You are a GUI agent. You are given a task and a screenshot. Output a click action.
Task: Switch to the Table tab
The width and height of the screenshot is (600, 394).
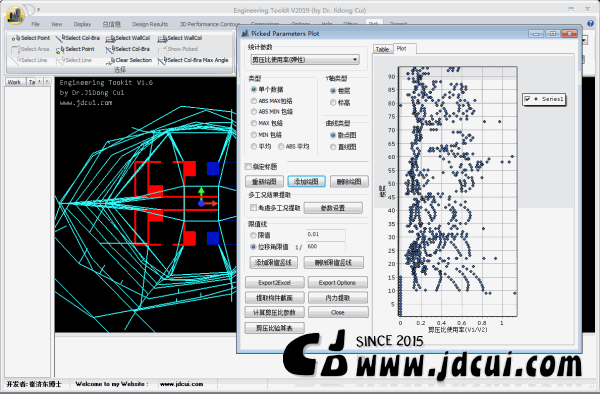[382, 49]
